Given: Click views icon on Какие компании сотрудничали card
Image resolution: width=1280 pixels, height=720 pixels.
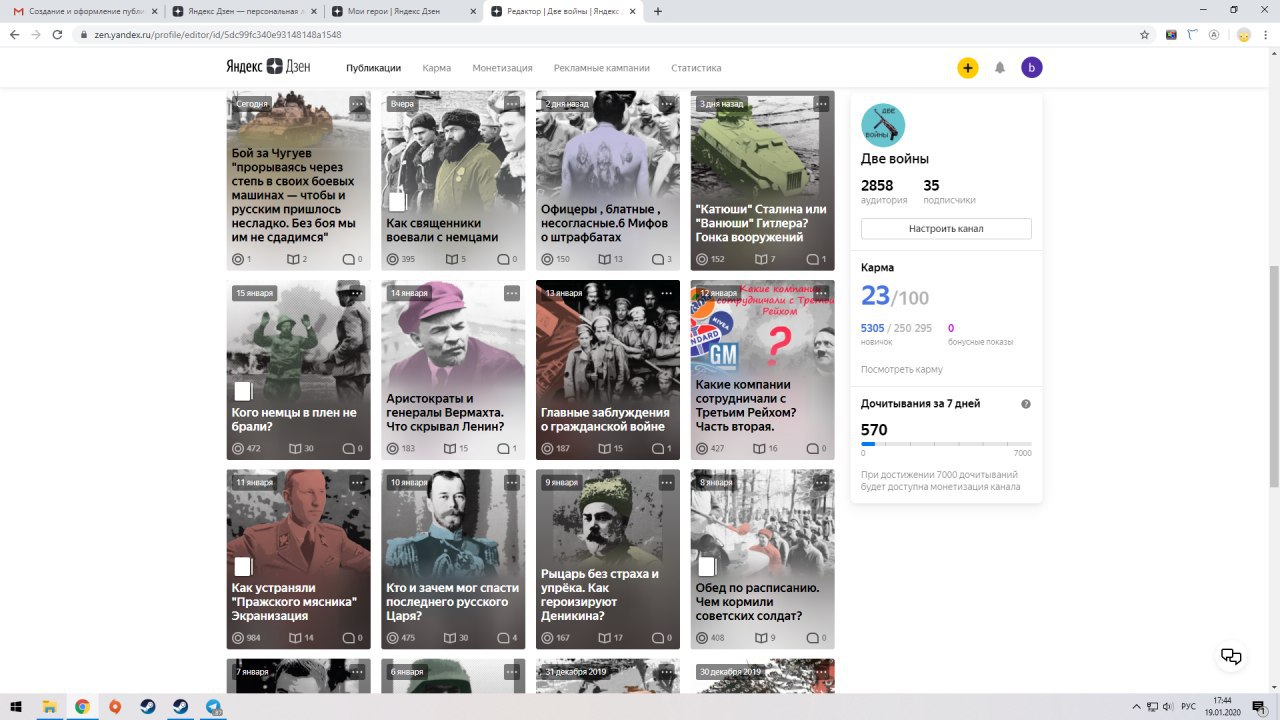Looking at the screenshot, I should point(702,449).
